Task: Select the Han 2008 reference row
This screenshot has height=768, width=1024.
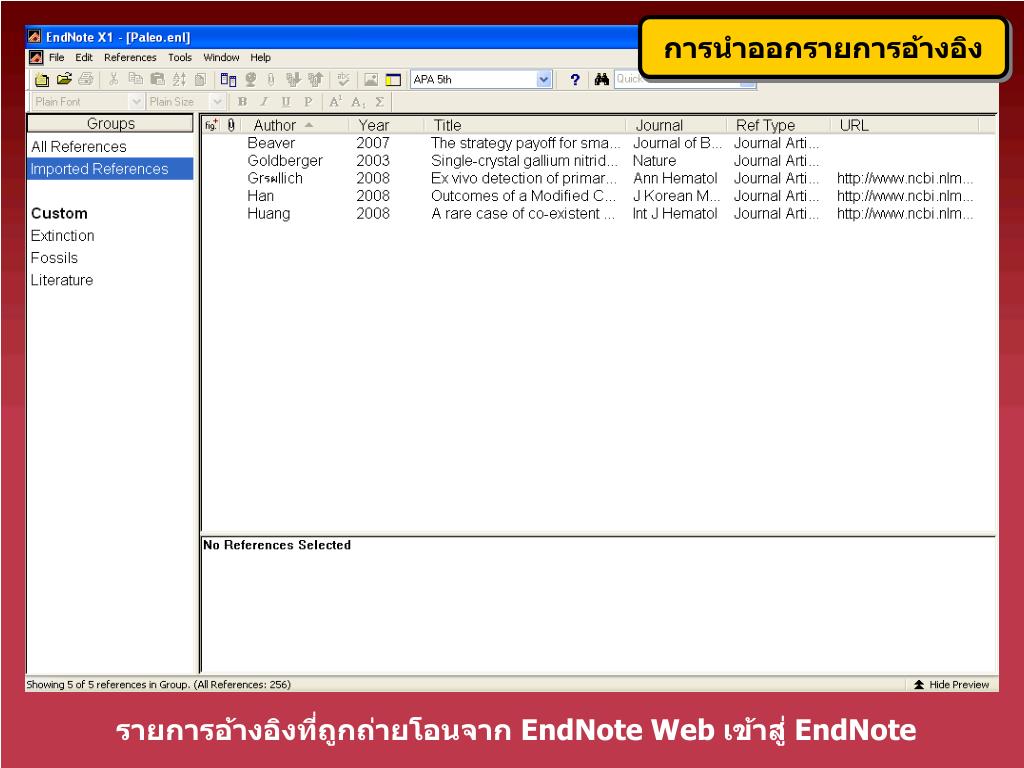Action: pyautogui.click(x=598, y=196)
